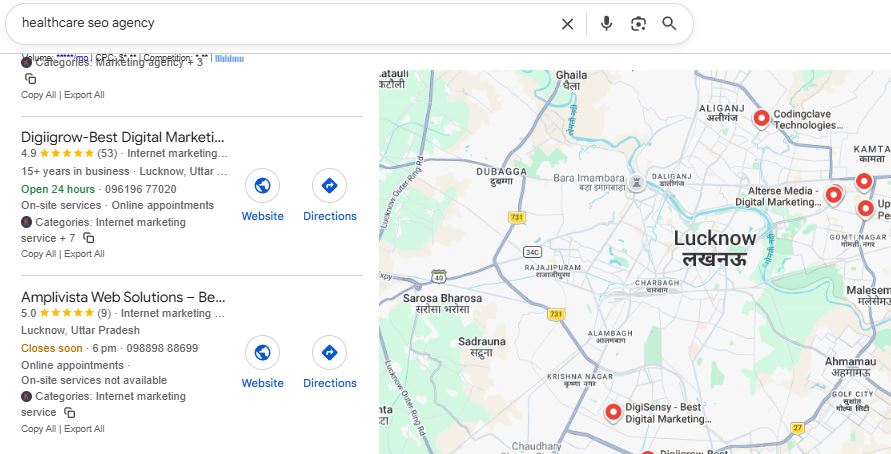Open the Directions arrow icon for Amplivista
This screenshot has height=454, width=891.
point(330,352)
